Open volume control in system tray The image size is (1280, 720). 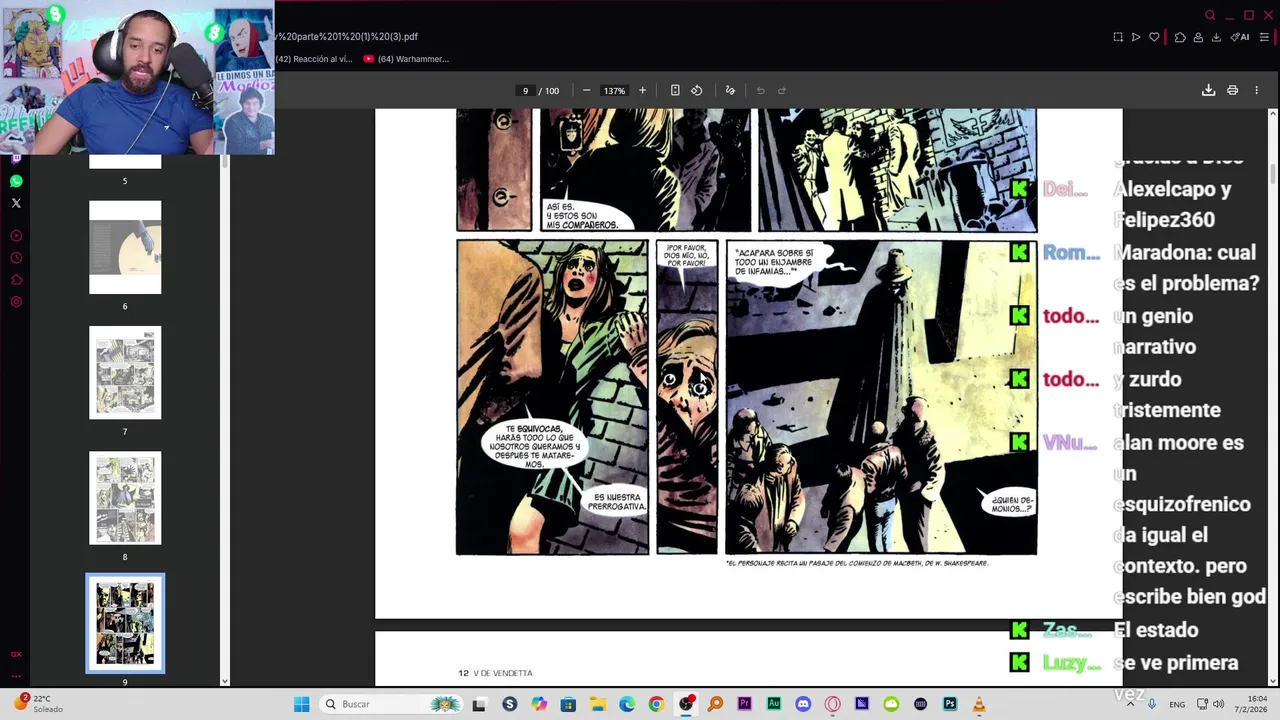[1218, 704]
